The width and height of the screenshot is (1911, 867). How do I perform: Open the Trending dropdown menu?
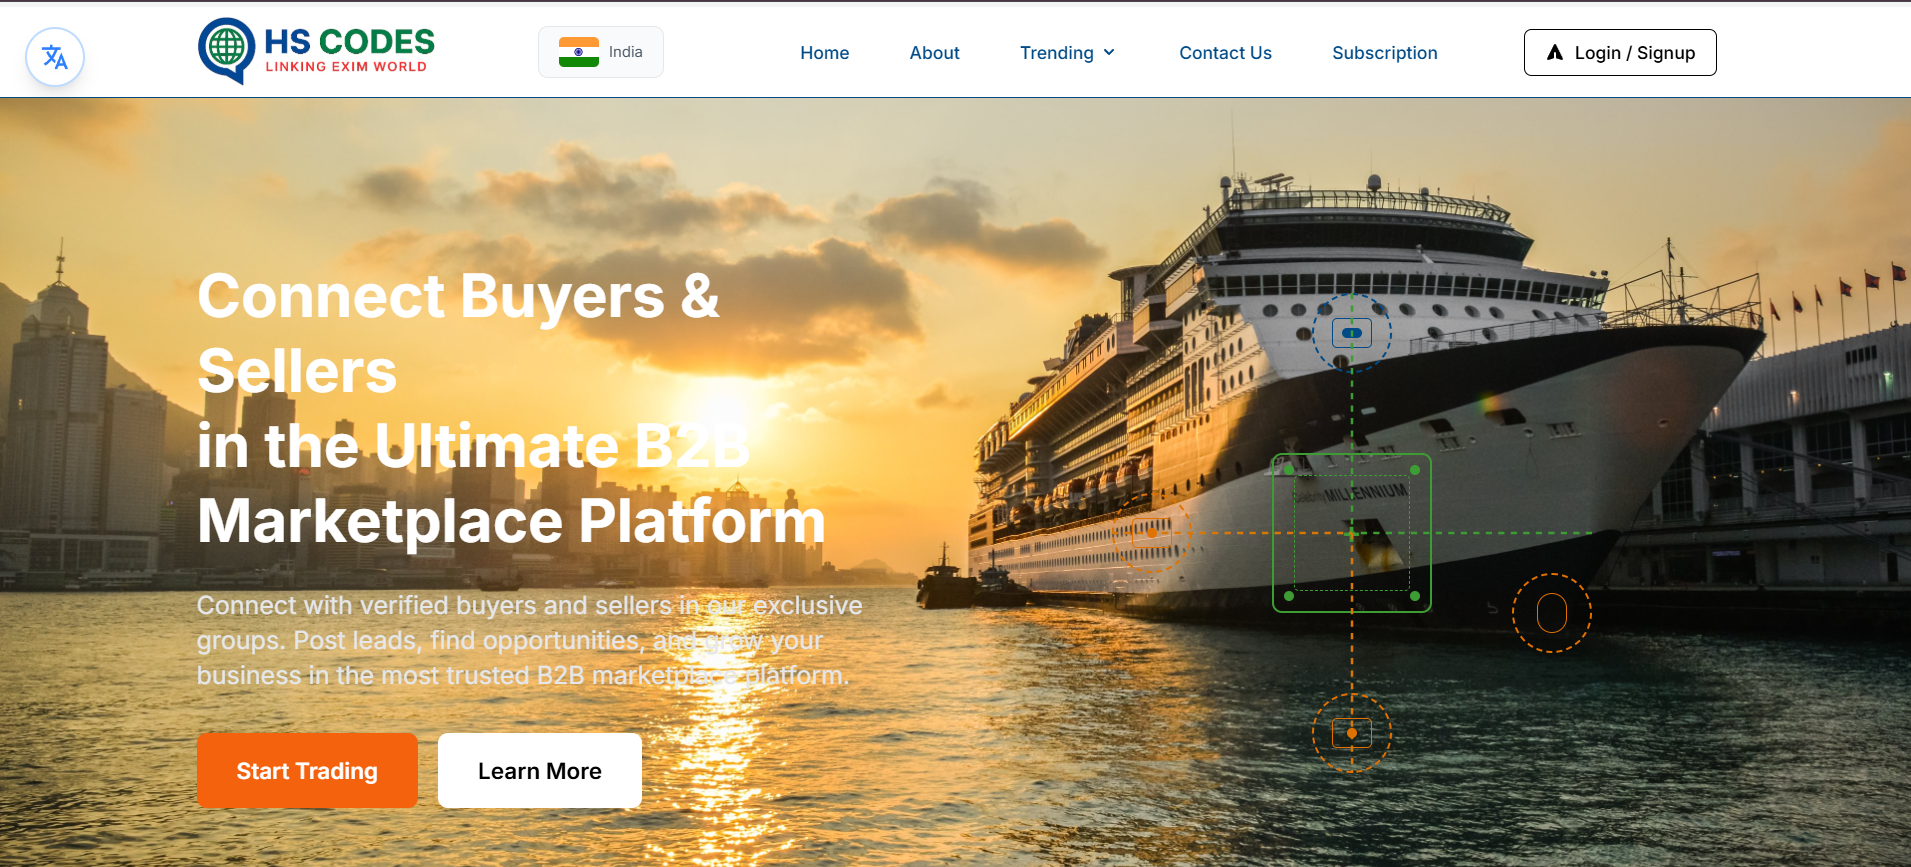tap(1067, 53)
